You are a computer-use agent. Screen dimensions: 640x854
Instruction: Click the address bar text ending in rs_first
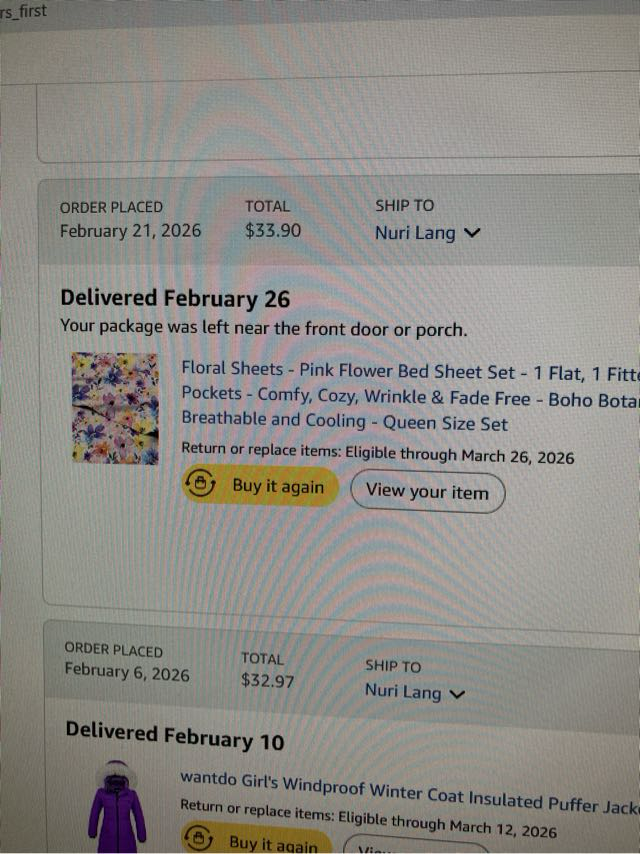tap(24, 12)
